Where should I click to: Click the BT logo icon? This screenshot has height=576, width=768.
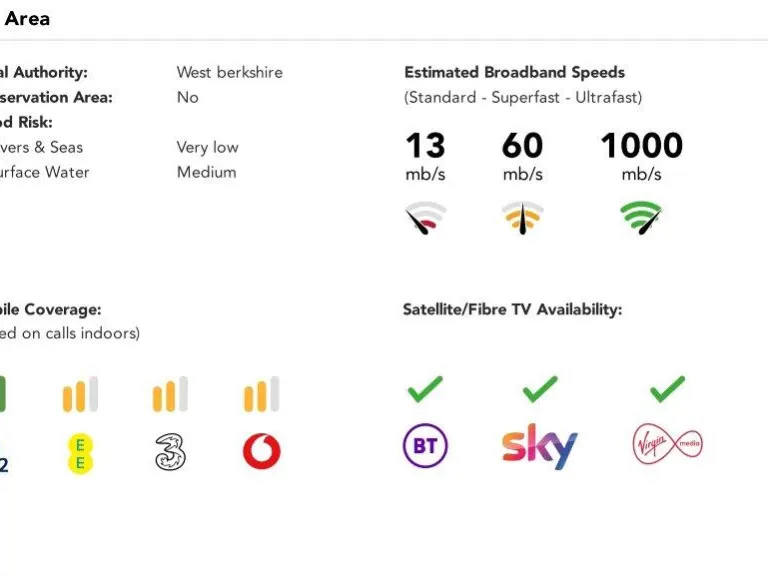(425, 446)
